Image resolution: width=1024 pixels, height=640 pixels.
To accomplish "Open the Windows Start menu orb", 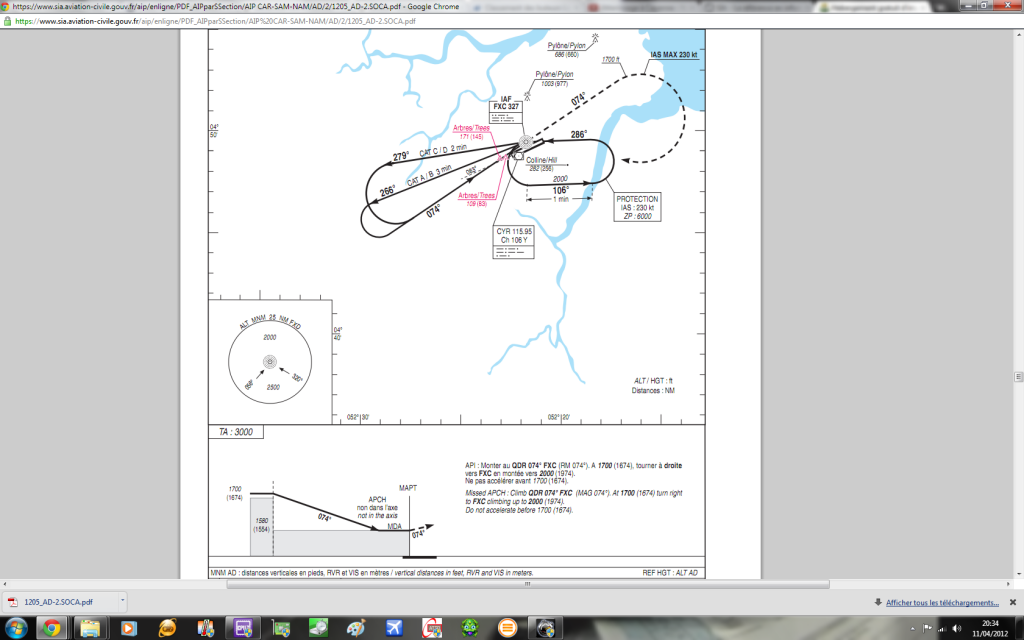I will [x=17, y=627].
